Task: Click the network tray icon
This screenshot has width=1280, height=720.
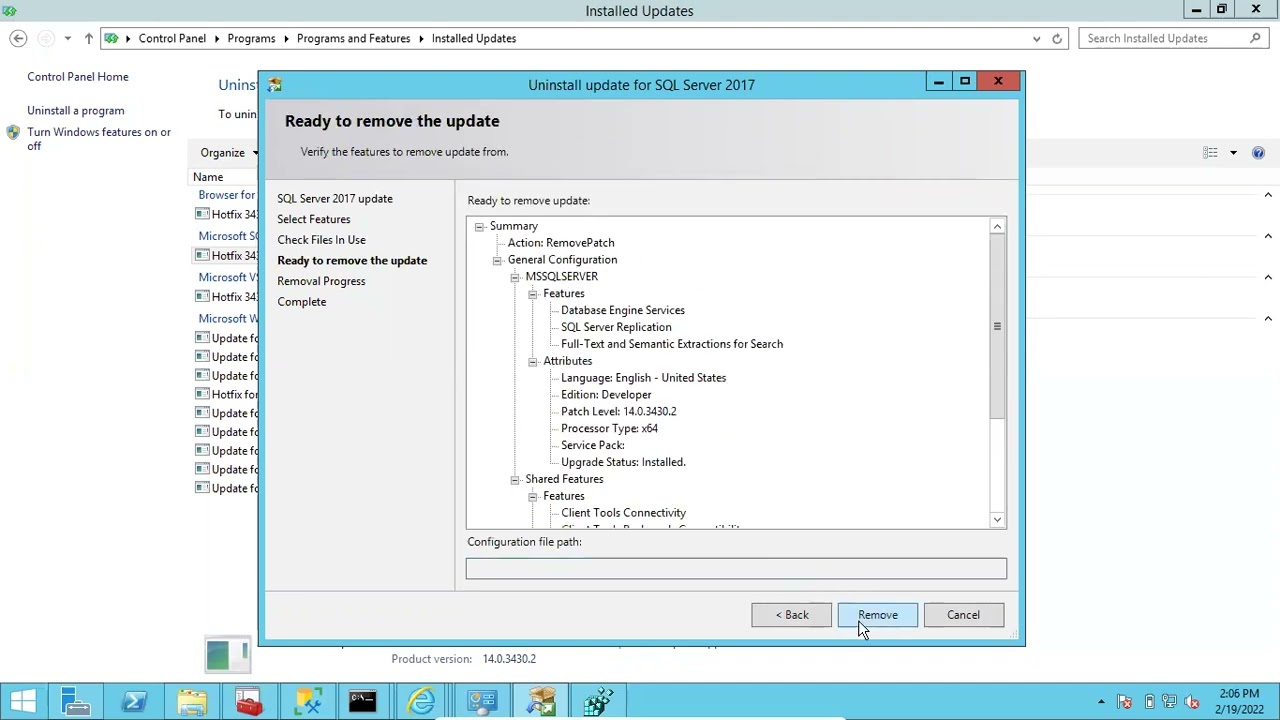Action: pos(1170,702)
